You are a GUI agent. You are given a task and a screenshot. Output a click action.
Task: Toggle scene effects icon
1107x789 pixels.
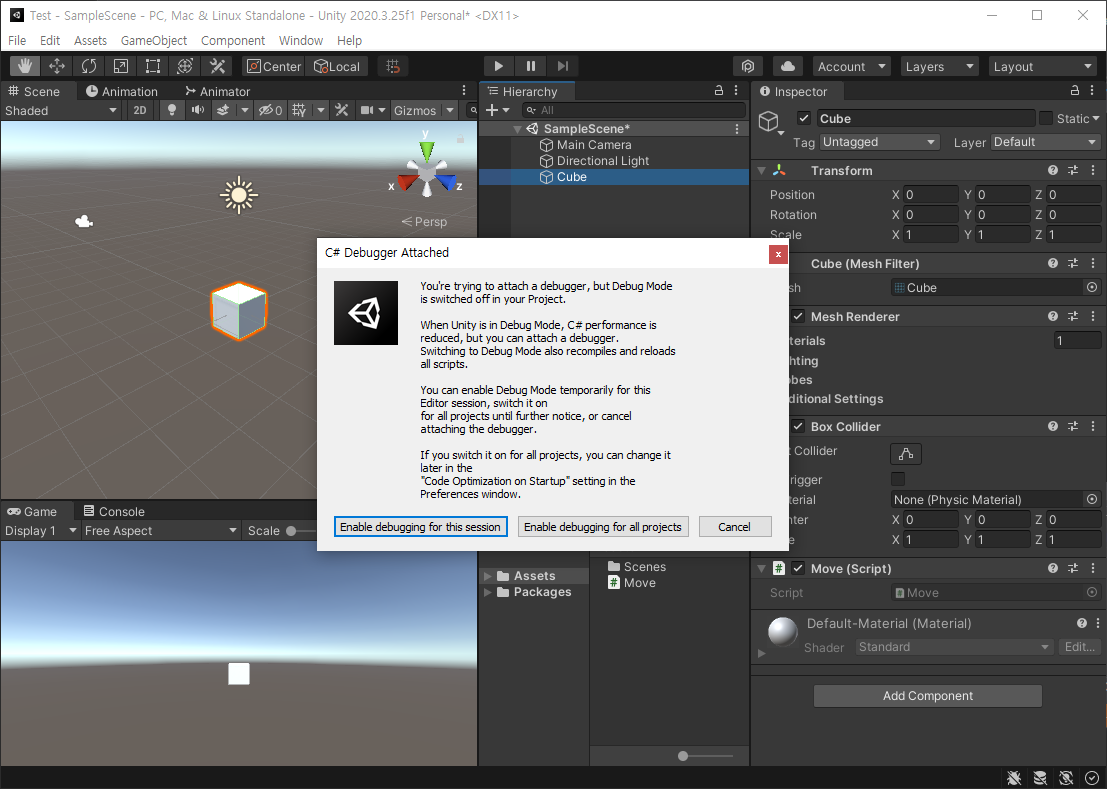pyautogui.click(x=223, y=110)
